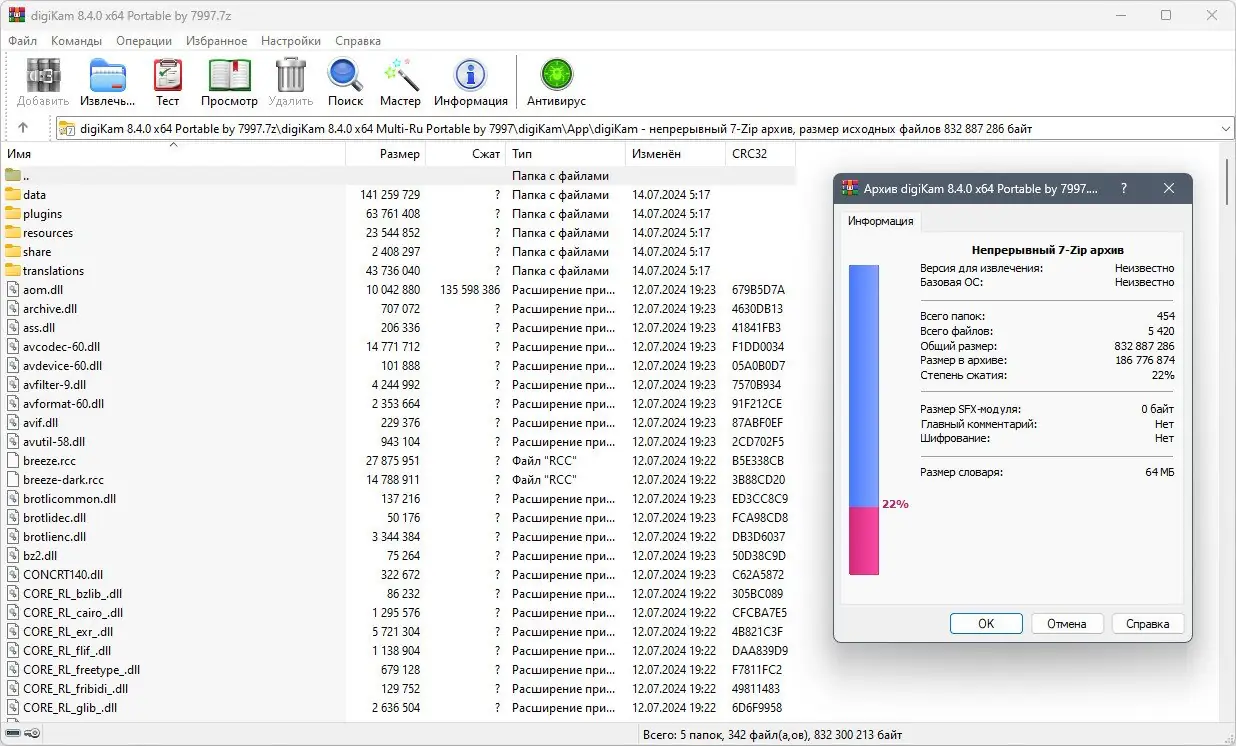The height and width of the screenshot is (746, 1236).
Task: Open the Команды menu
Action: pyautogui.click(x=76, y=41)
